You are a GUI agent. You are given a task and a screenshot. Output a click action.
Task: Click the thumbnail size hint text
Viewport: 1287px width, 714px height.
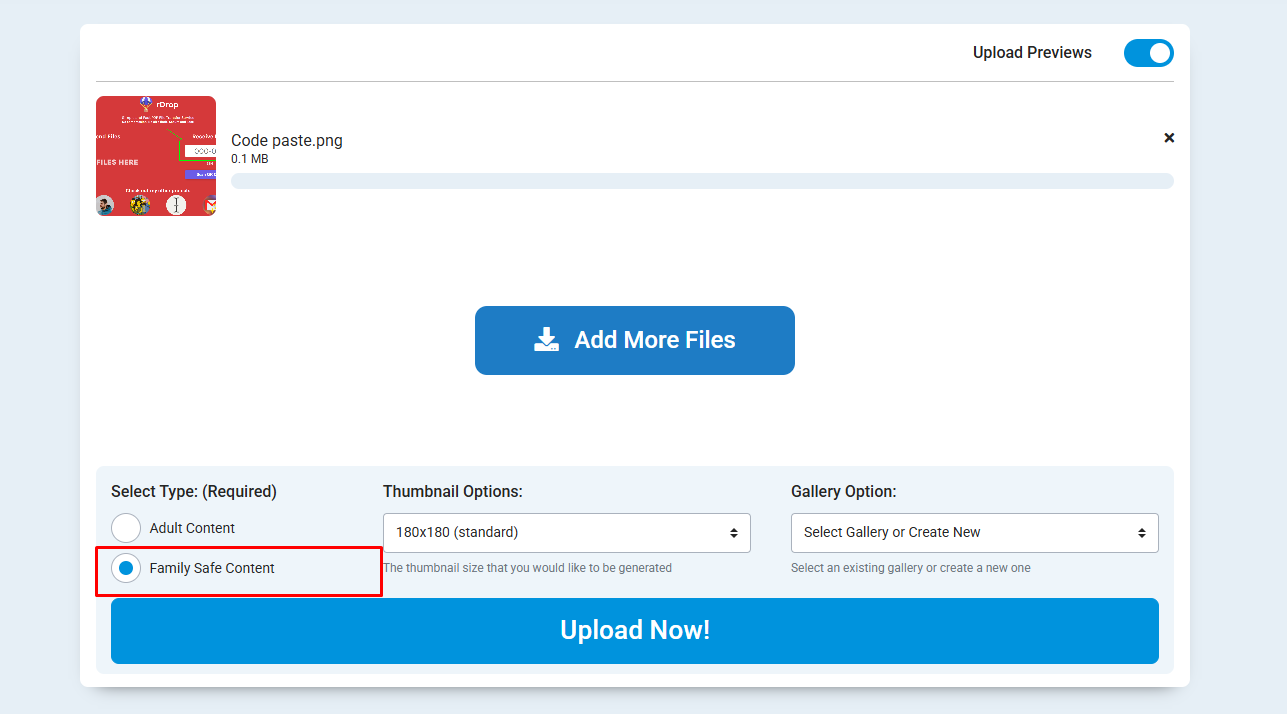[528, 568]
